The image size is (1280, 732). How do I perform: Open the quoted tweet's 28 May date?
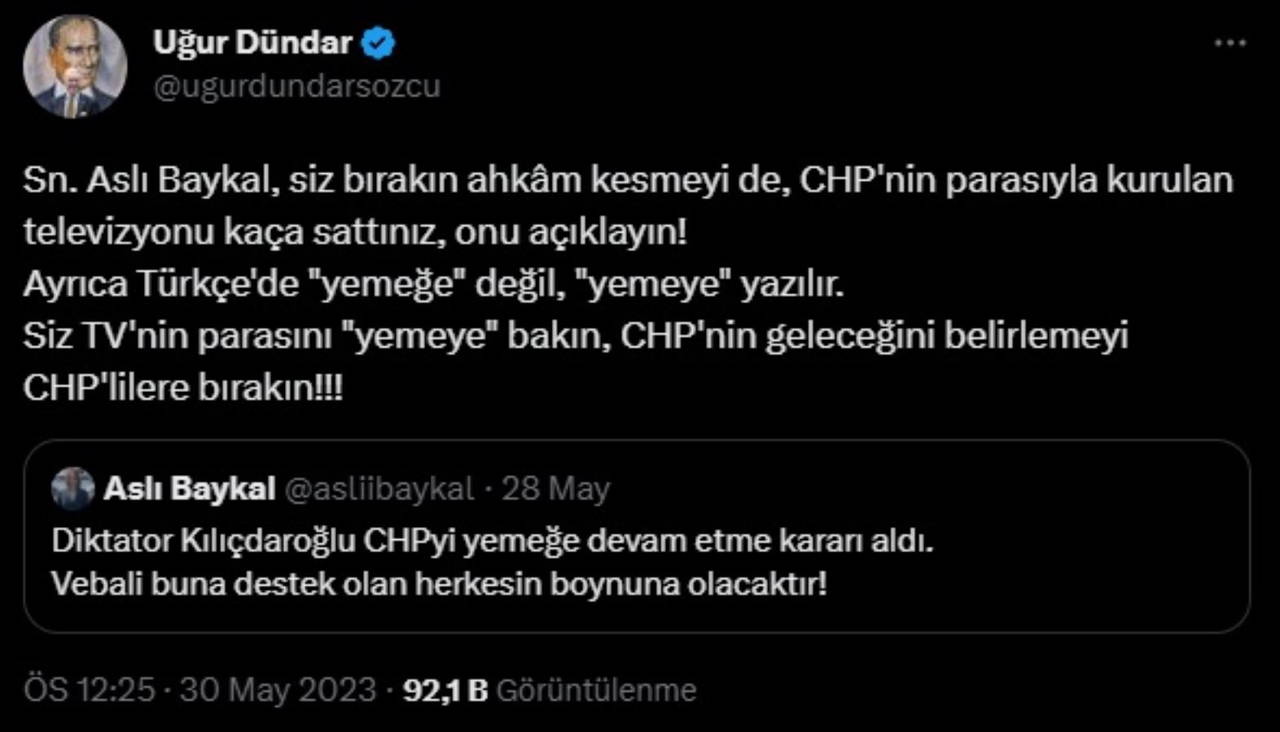(x=556, y=489)
